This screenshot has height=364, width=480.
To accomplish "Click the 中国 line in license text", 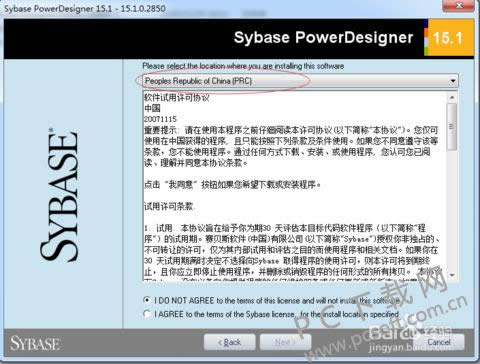I will click(x=152, y=108).
